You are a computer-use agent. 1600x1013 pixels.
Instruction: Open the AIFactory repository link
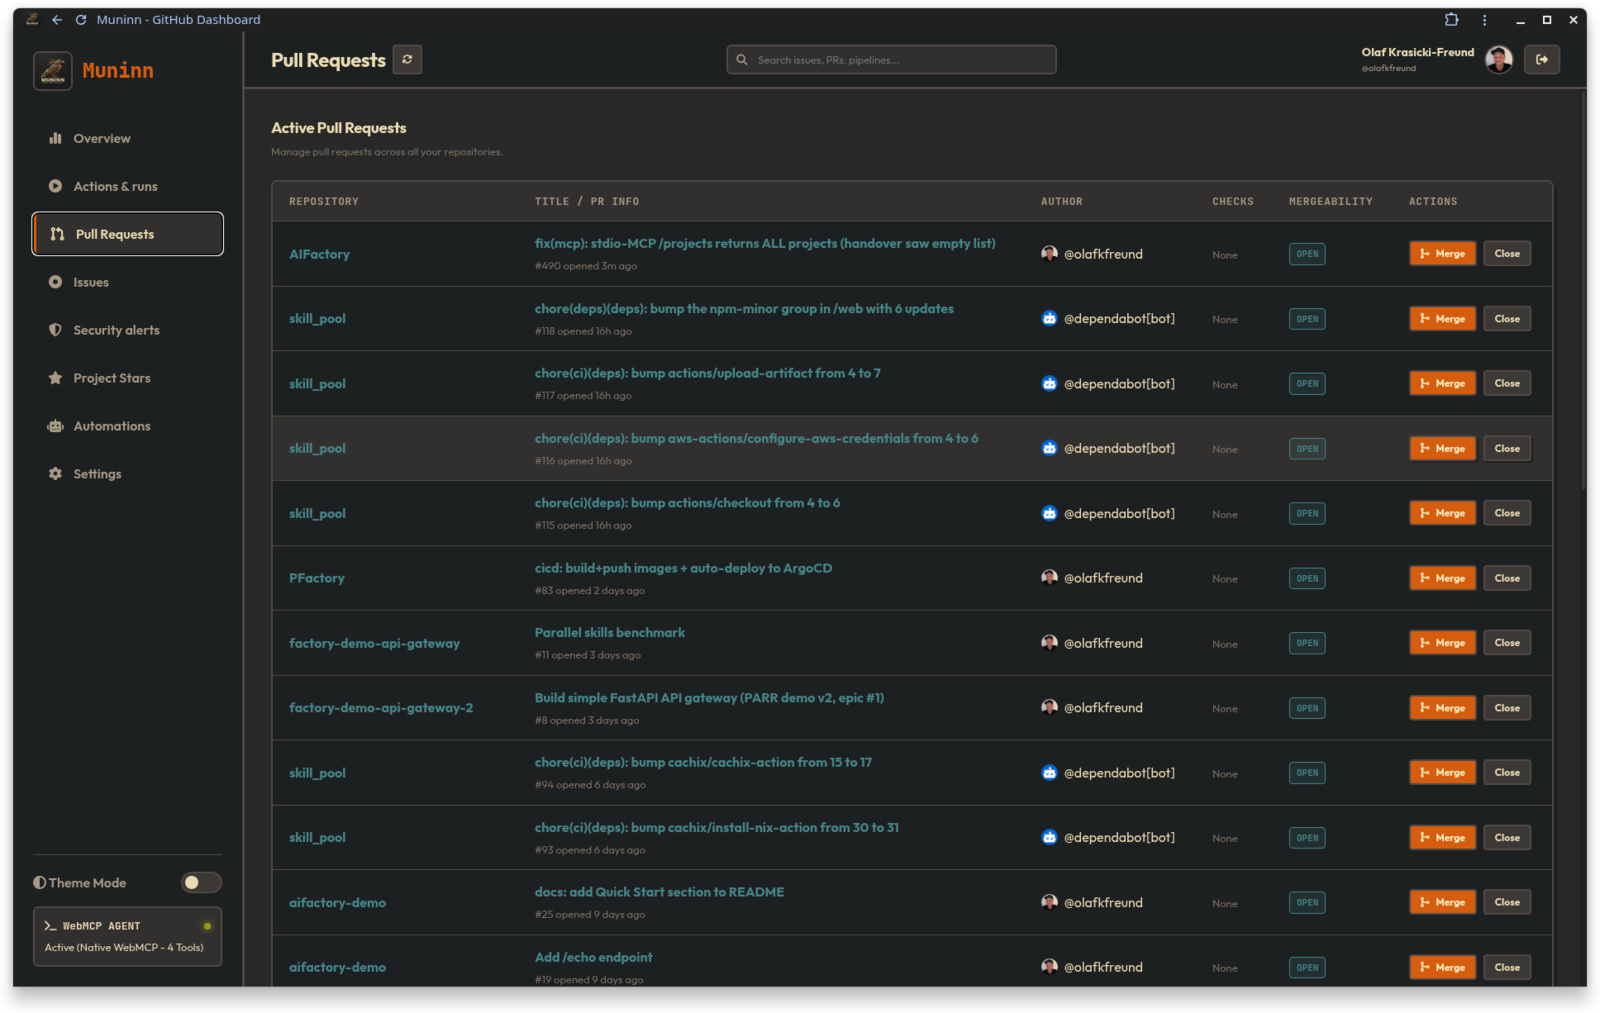point(320,254)
